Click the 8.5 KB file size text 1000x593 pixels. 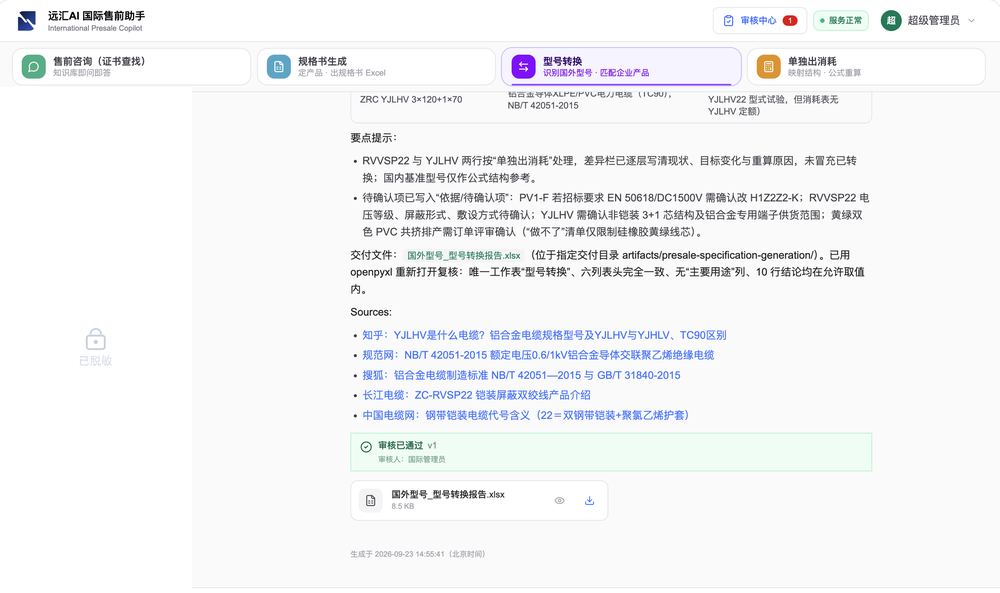[402, 506]
